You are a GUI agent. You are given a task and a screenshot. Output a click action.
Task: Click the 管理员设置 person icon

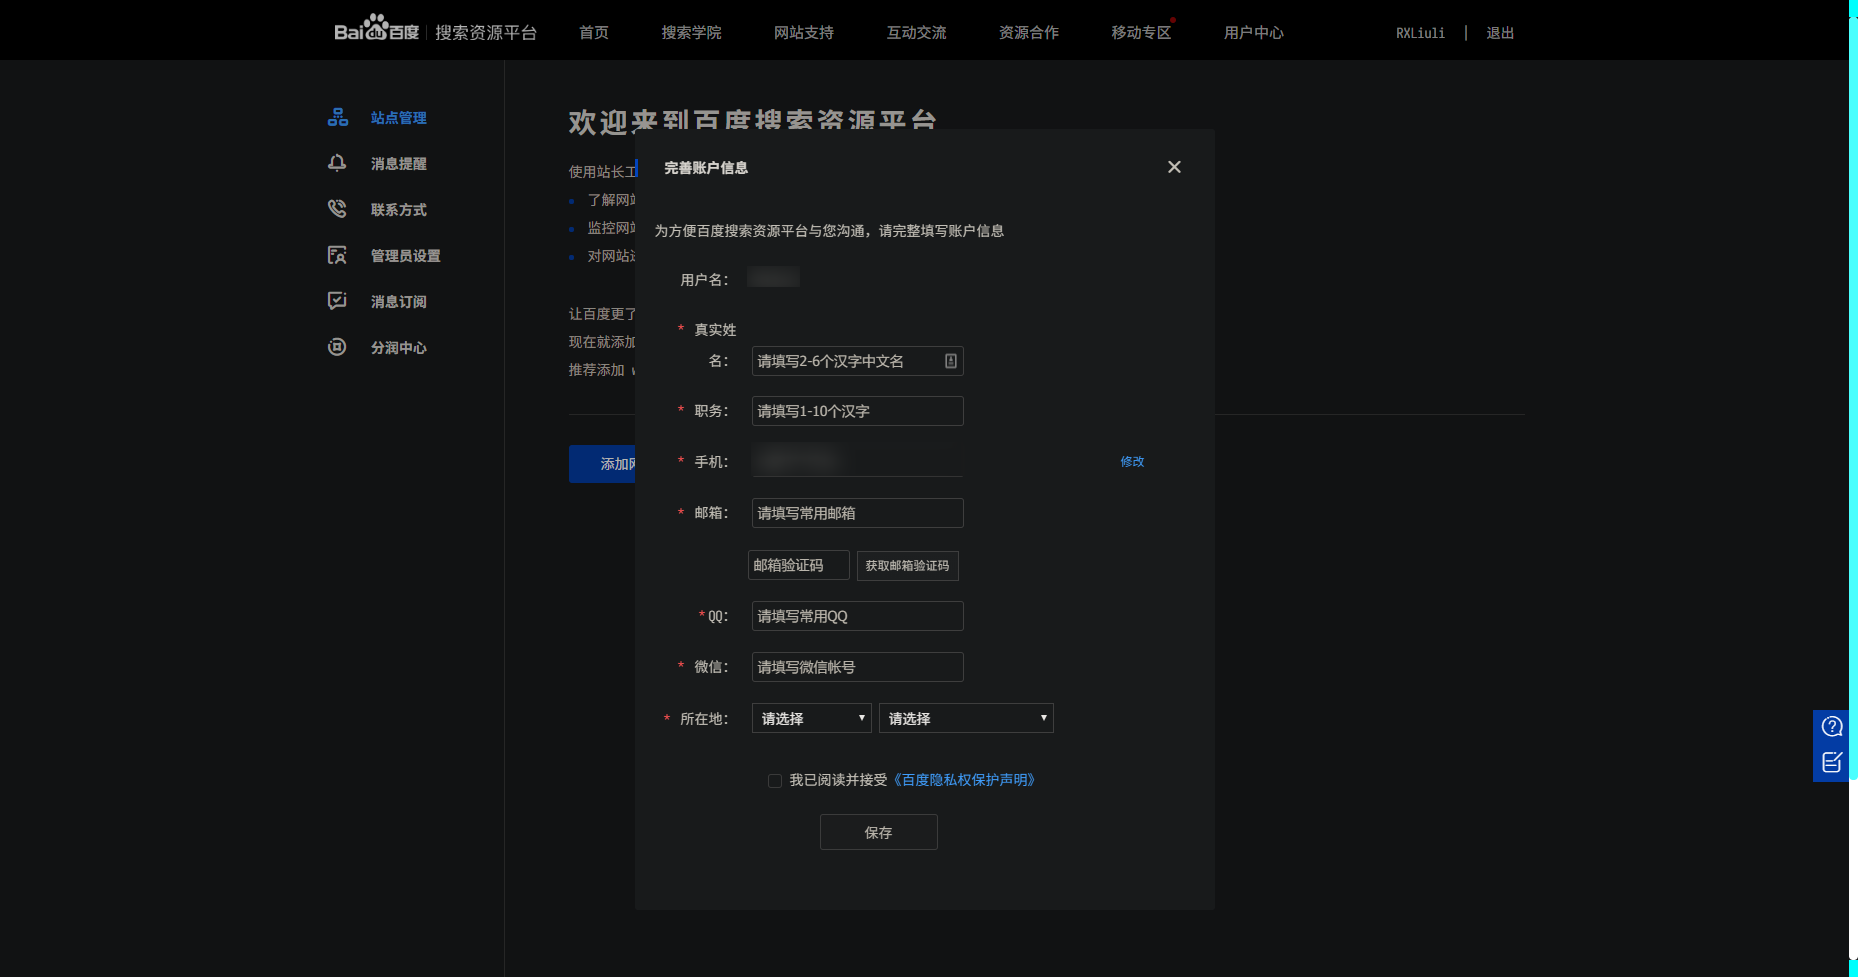click(x=338, y=255)
